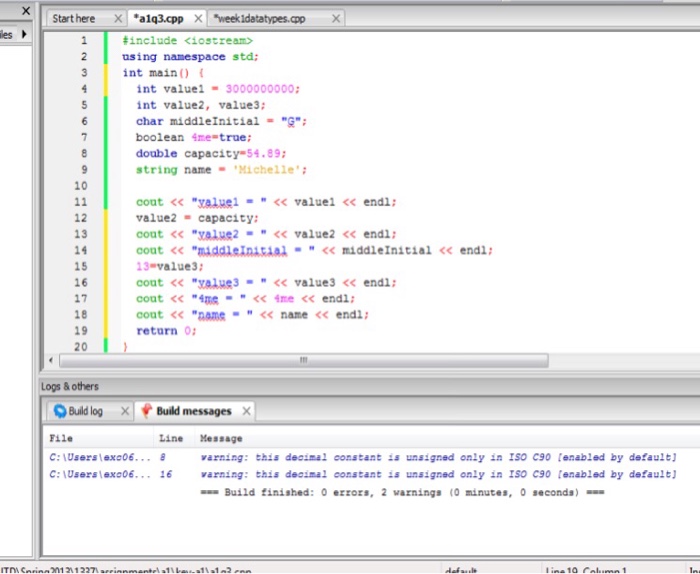
Task: Click the value 3000000000 on line 4
Action: tap(260, 89)
